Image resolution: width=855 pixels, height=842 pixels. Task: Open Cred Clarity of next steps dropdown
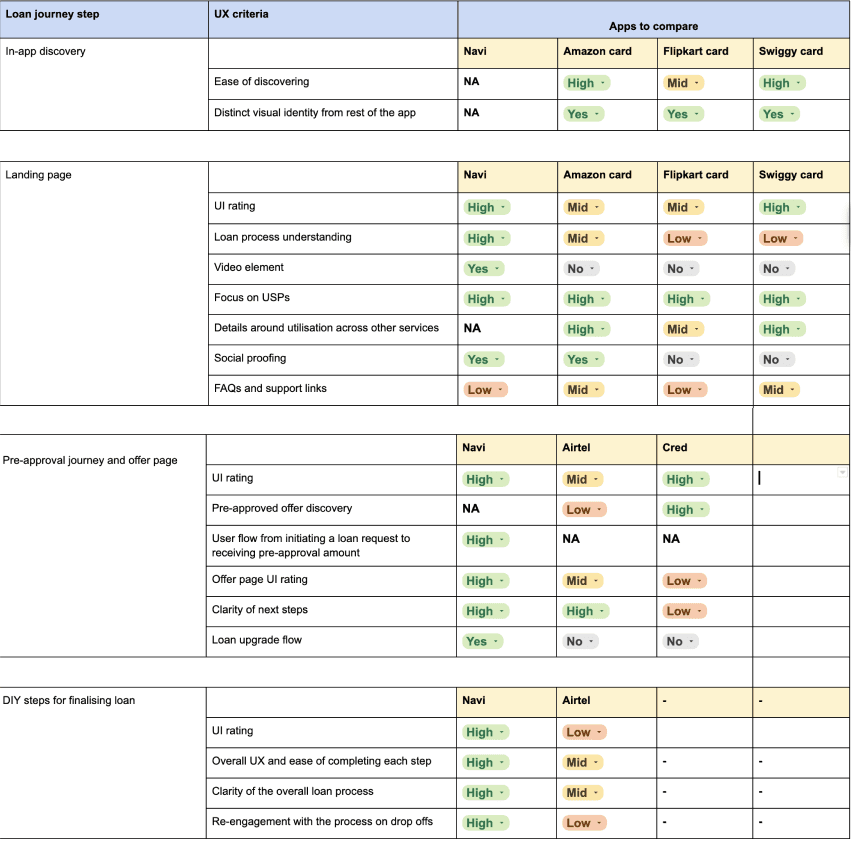click(684, 612)
